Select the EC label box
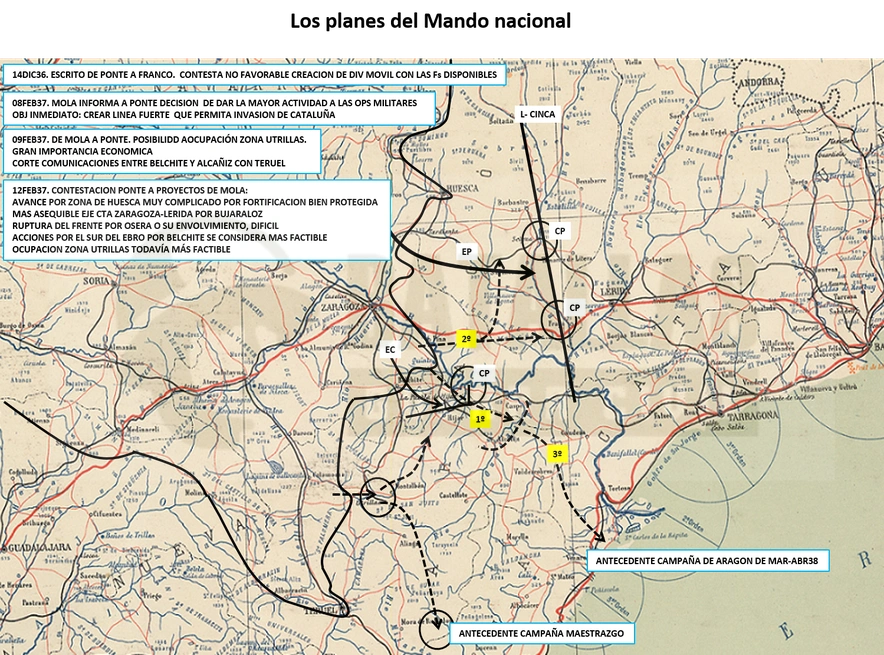This screenshot has width=884, height=655. point(390,349)
